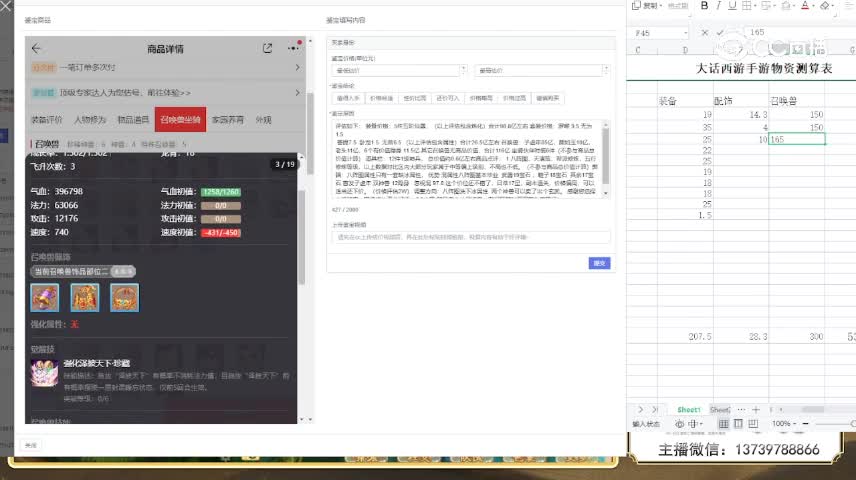Select the sixth appraisal conclusion option

coord(514,98)
